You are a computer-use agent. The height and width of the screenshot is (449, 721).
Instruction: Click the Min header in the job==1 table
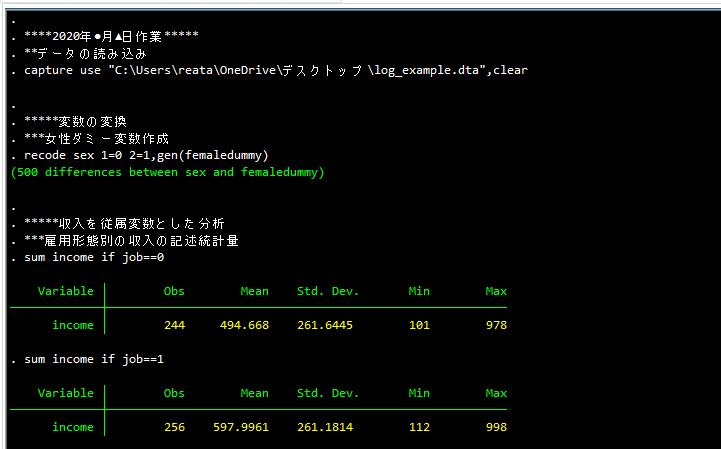[419, 393]
